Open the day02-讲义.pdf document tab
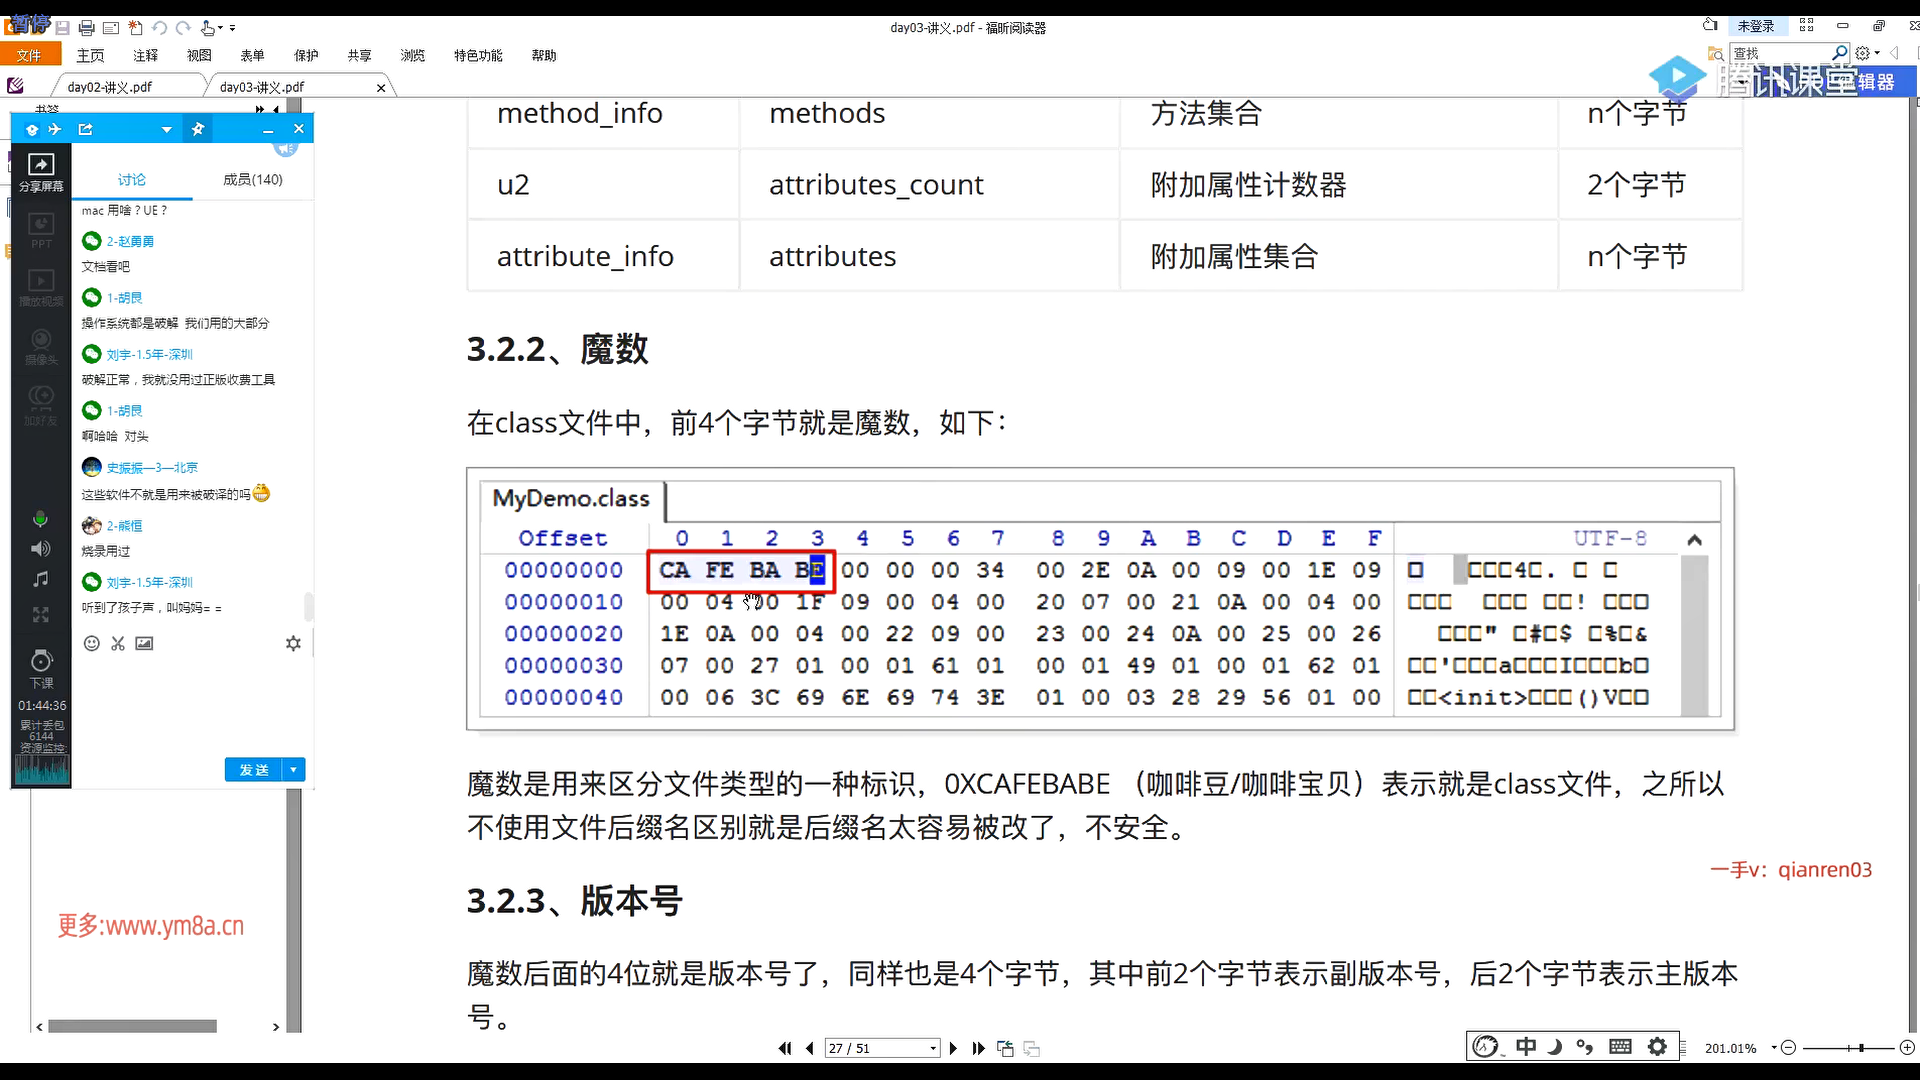This screenshot has width=1920, height=1080. coord(110,87)
